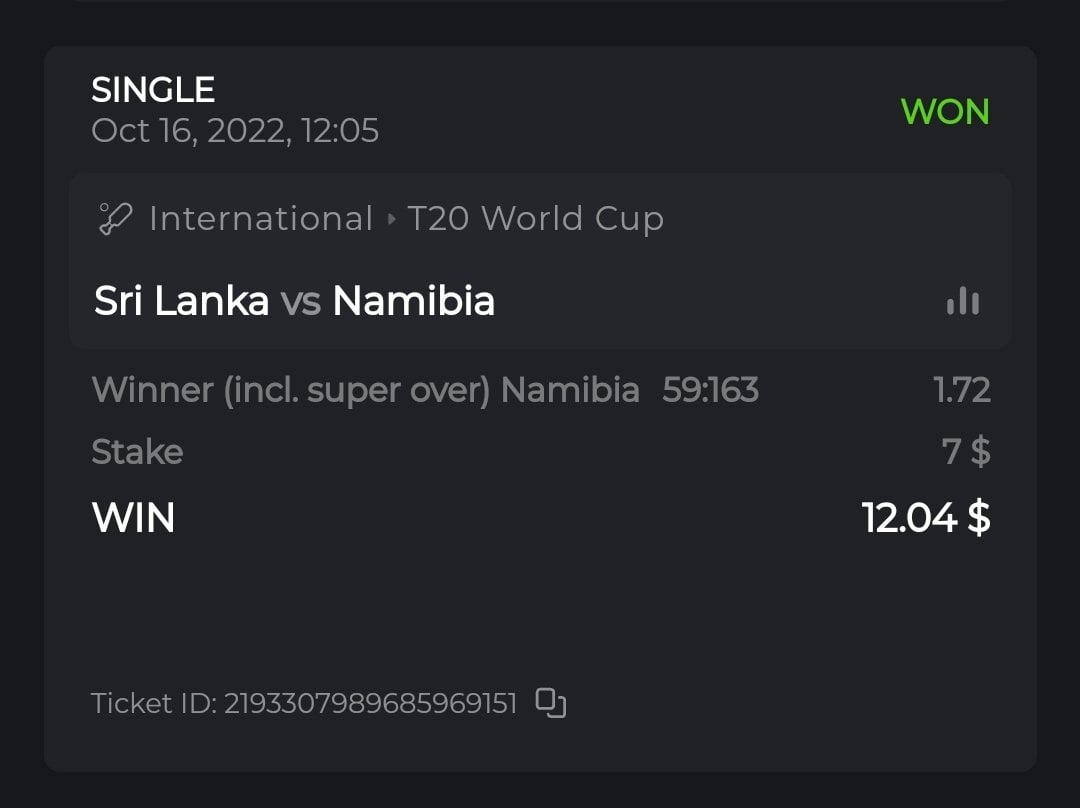Click the Winner (incl. super over) Namibia selection
The image size is (1080, 808).
tap(365, 390)
